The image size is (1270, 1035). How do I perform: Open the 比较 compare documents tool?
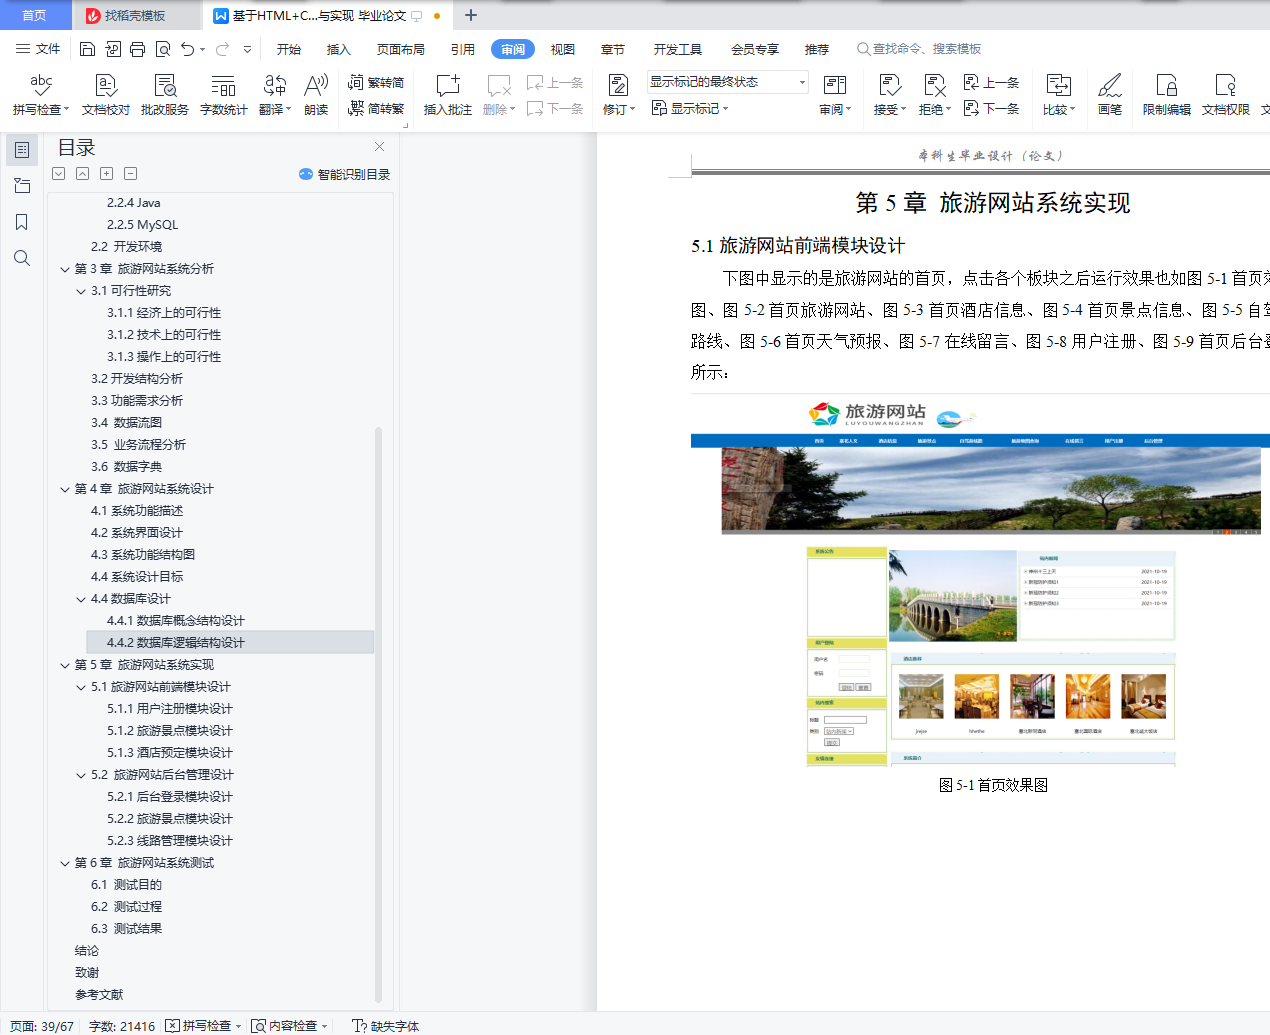pyautogui.click(x=1059, y=95)
